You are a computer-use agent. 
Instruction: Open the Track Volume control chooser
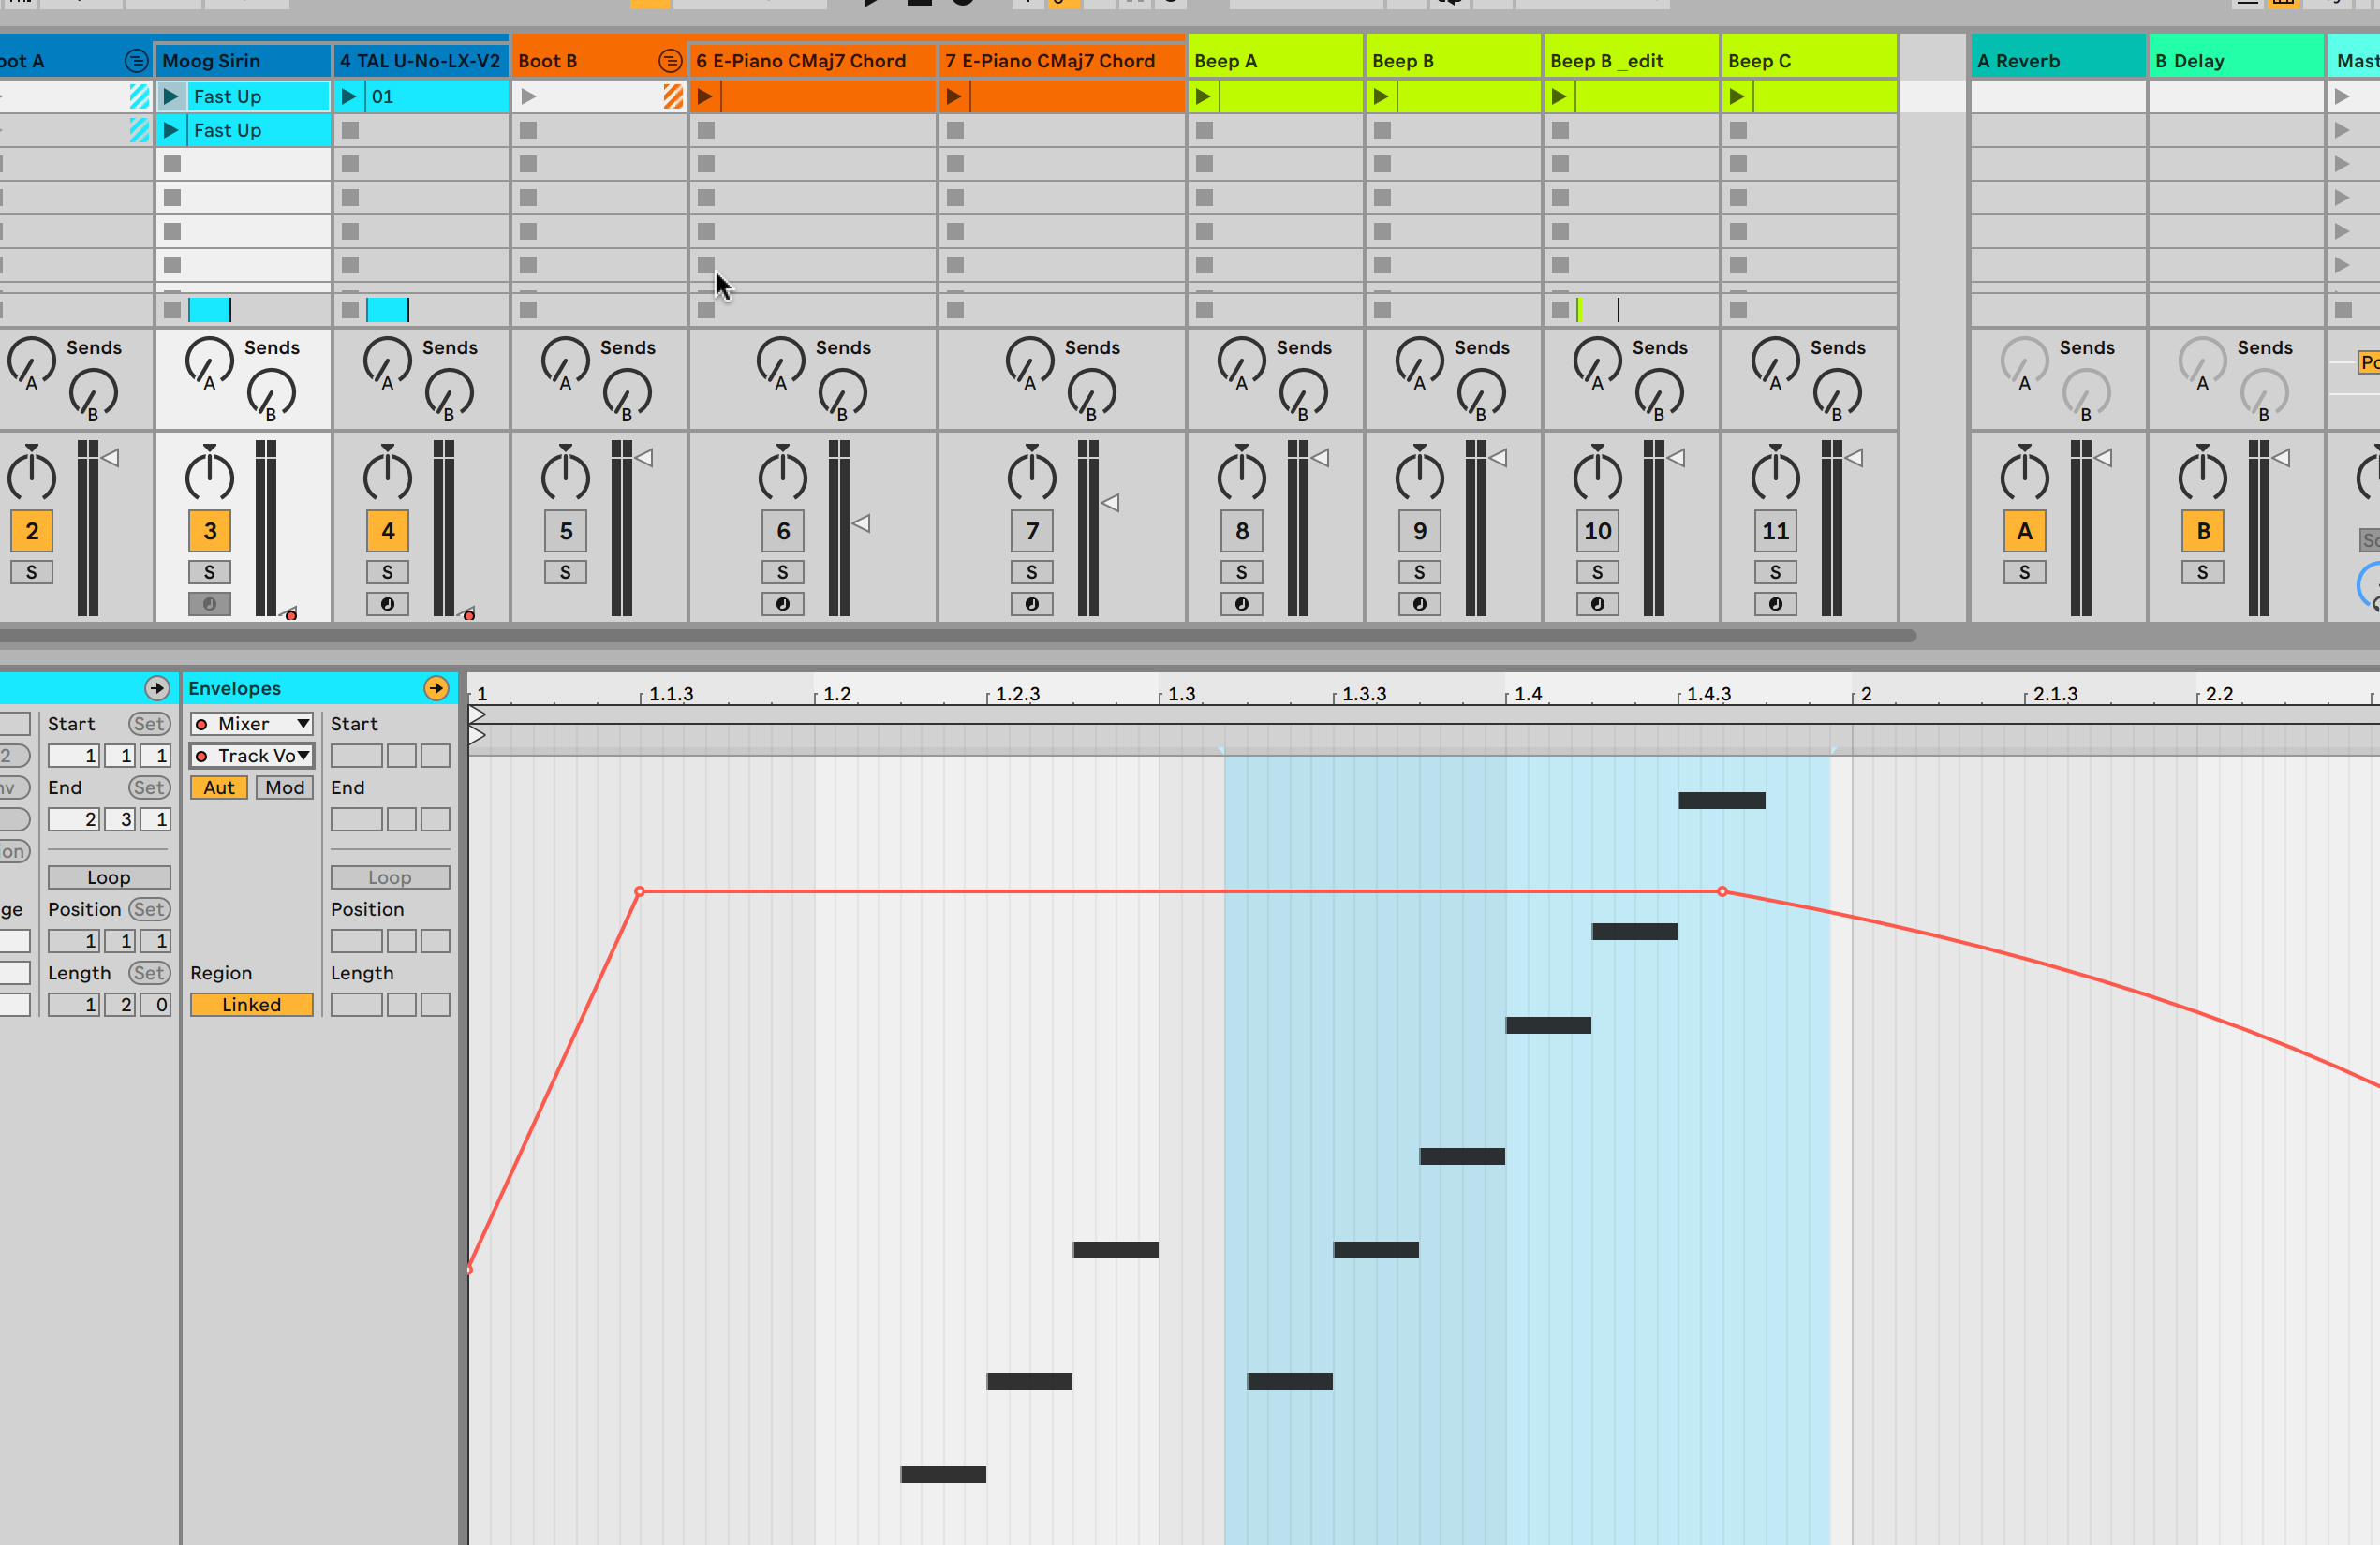click(x=252, y=756)
